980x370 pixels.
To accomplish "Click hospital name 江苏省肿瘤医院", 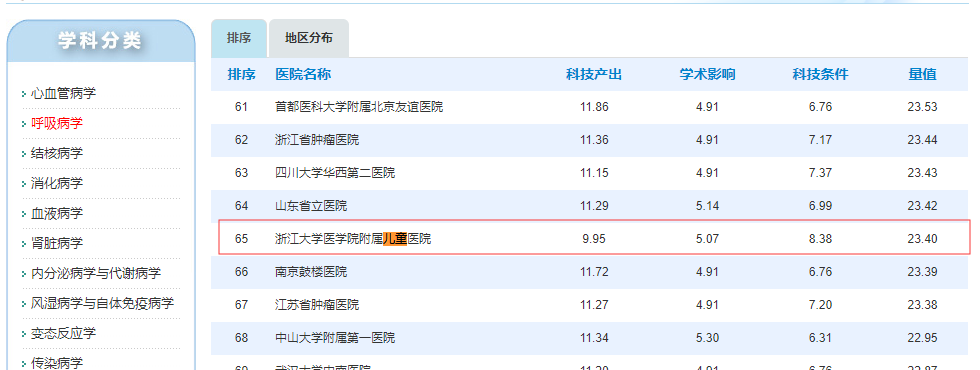I will [x=318, y=305].
